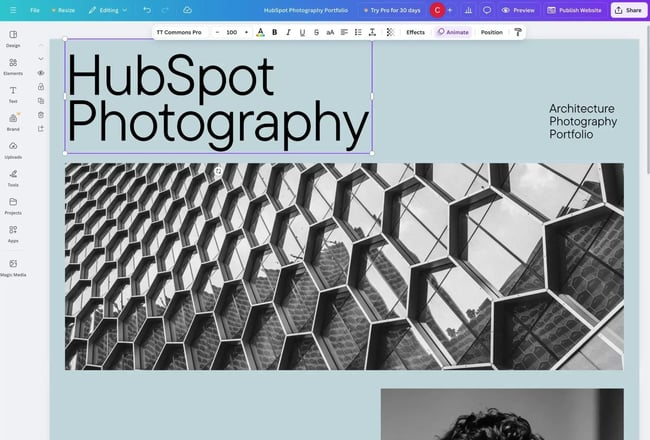The width and height of the screenshot is (650, 440).
Task: Open the Apps panel
Action: point(13,233)
